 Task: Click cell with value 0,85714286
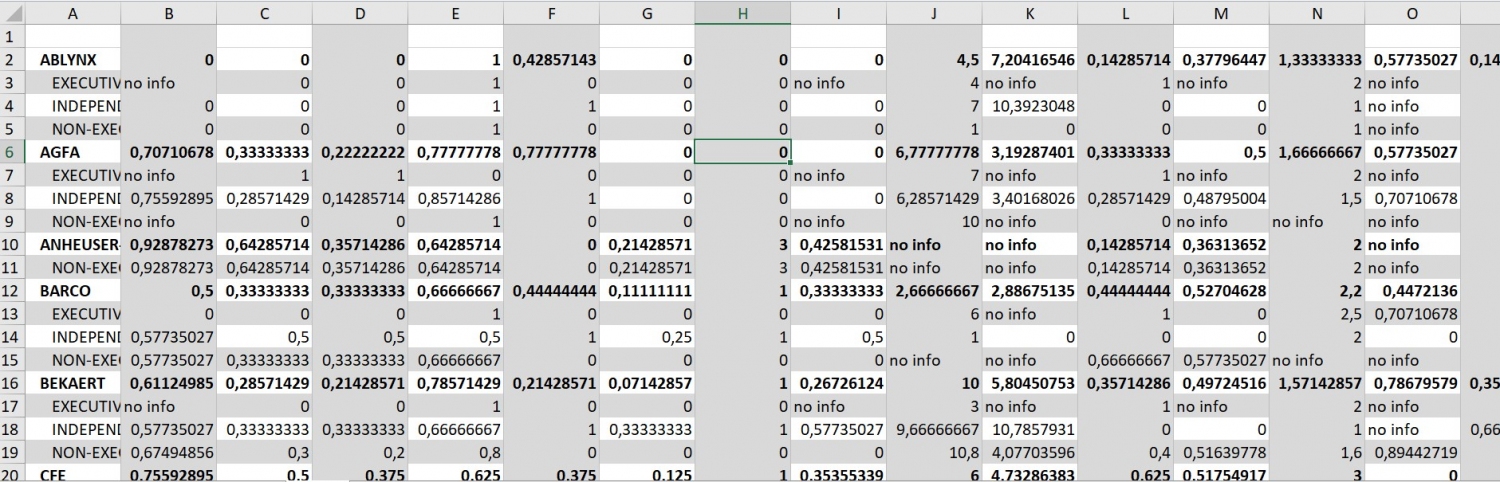(x=456, y=198)
